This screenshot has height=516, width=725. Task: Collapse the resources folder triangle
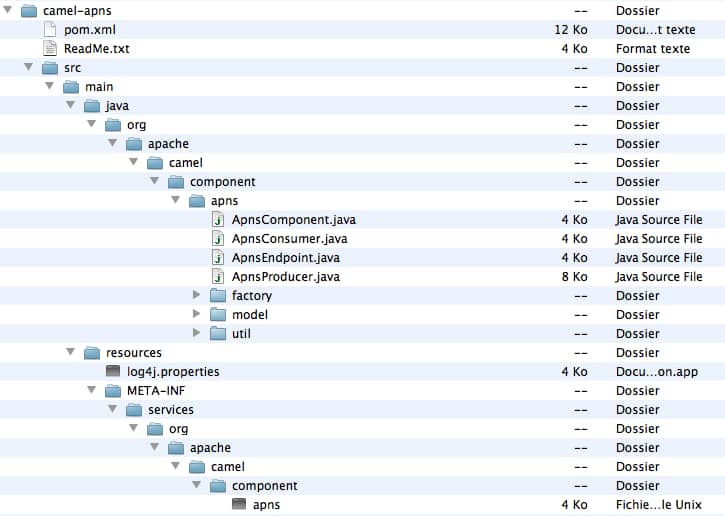pyautogui.click(x=71, y=352)
